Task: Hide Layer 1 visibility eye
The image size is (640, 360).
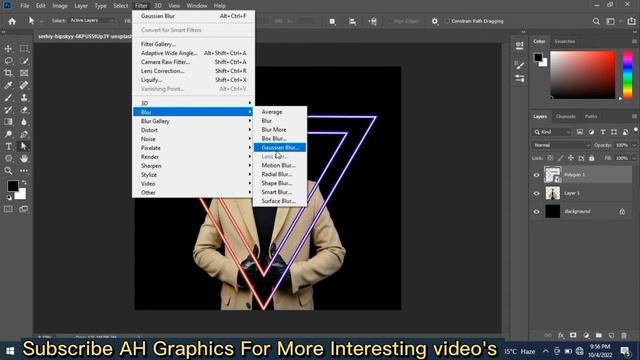Action: (537, 193)
